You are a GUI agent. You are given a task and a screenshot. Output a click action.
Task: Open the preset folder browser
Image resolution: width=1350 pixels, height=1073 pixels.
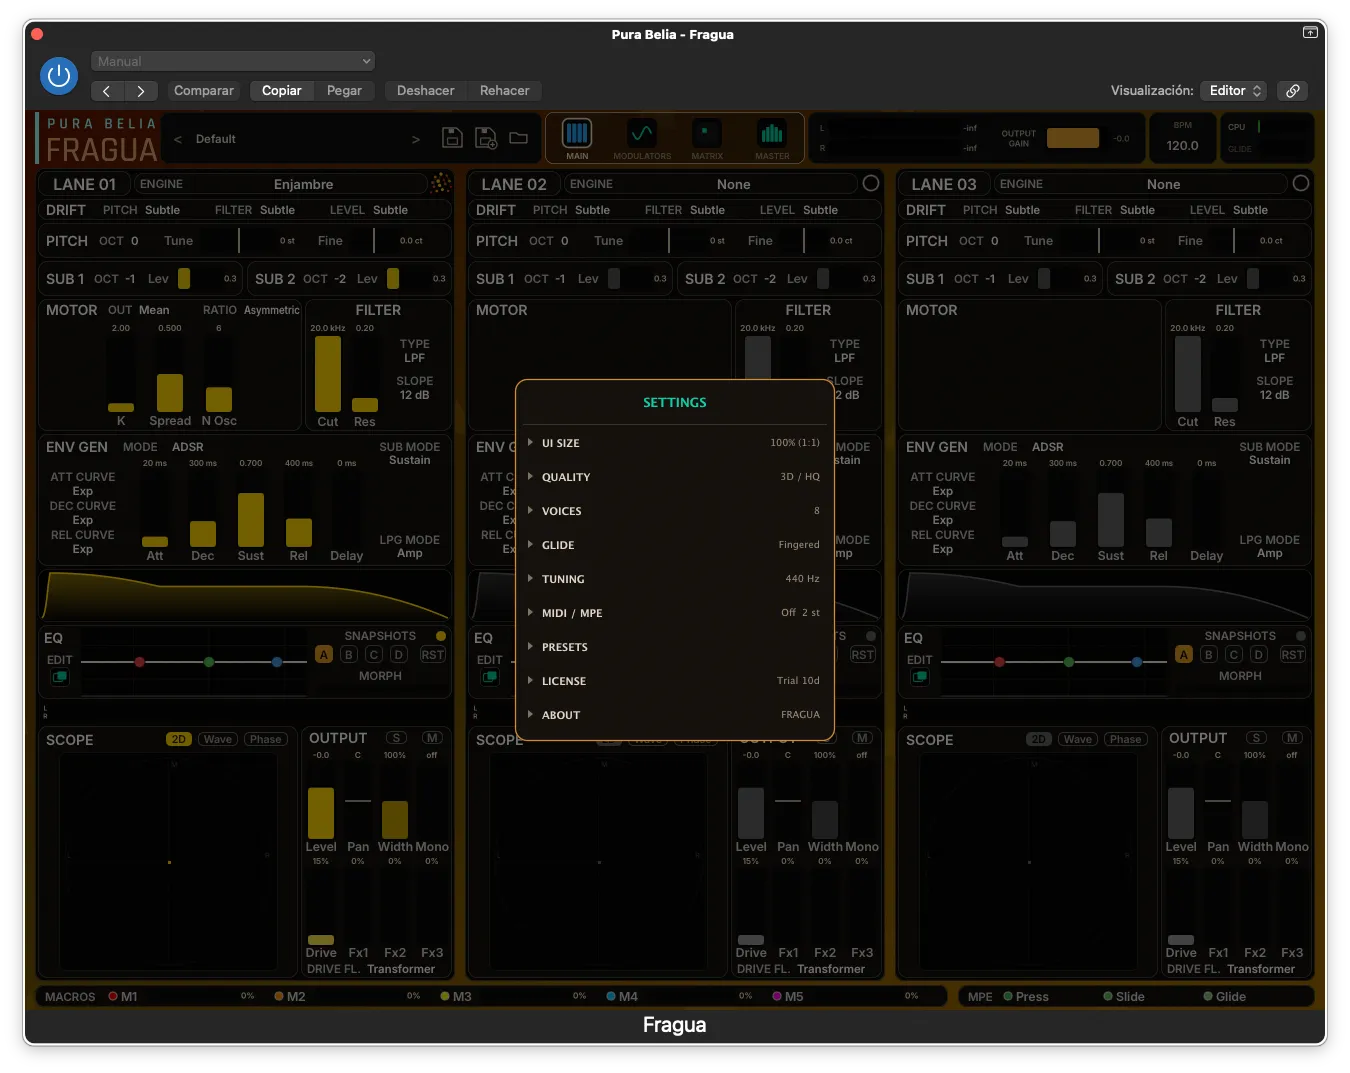click(518, 138)
